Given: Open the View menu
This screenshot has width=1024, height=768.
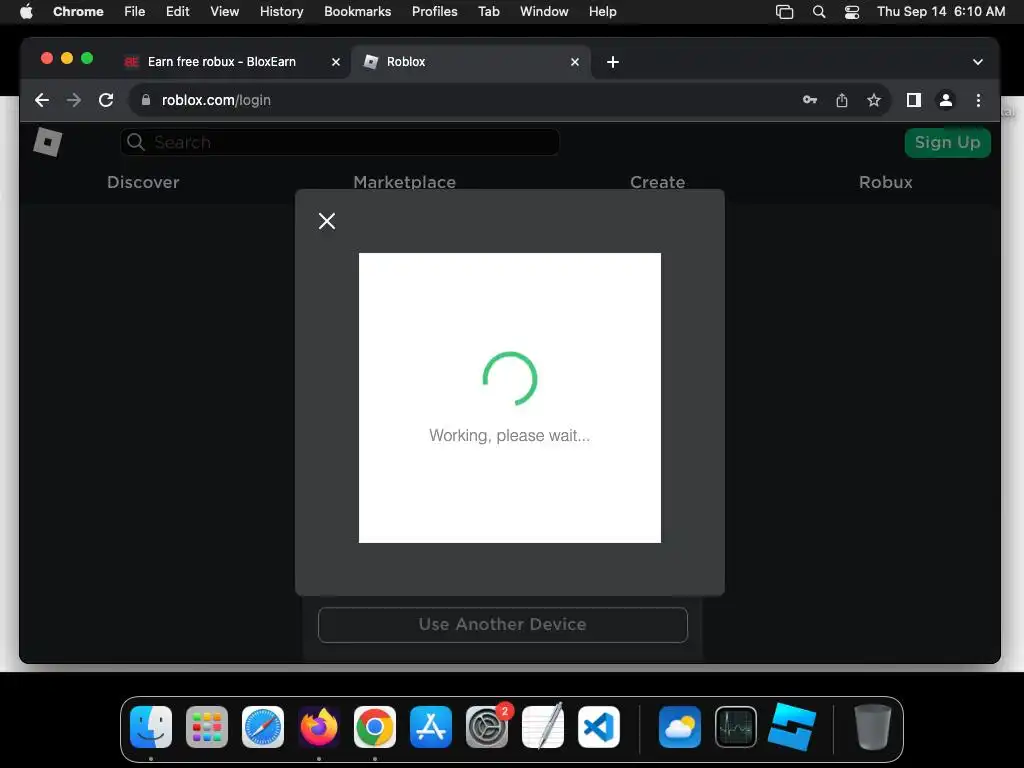Looking at the screenshot, I should (225, 12).
